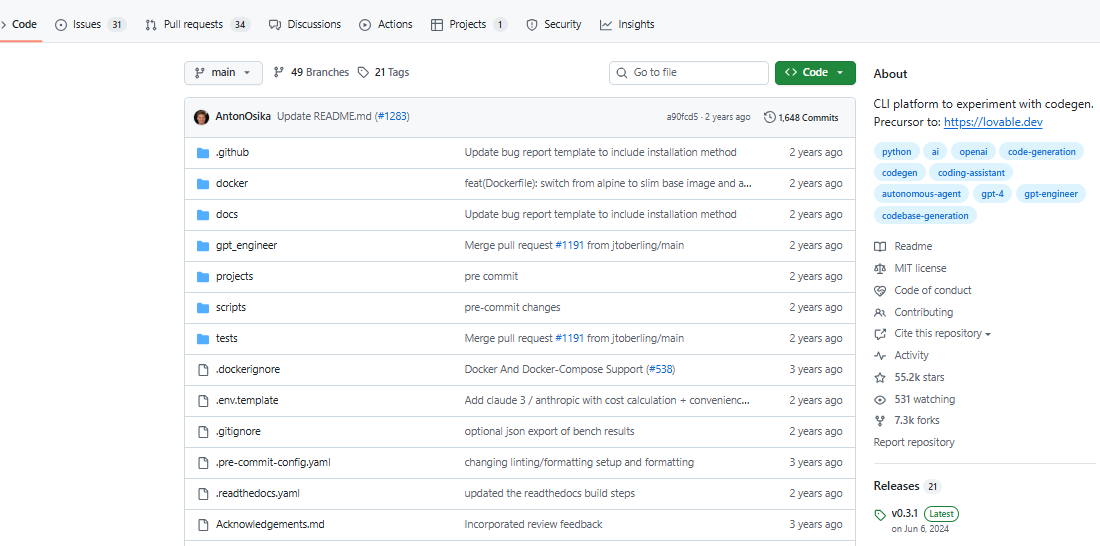Open the #538 pull request link
Viewport: 1100px width, 546px height.
pyautogui.click(x=661, y=369)
